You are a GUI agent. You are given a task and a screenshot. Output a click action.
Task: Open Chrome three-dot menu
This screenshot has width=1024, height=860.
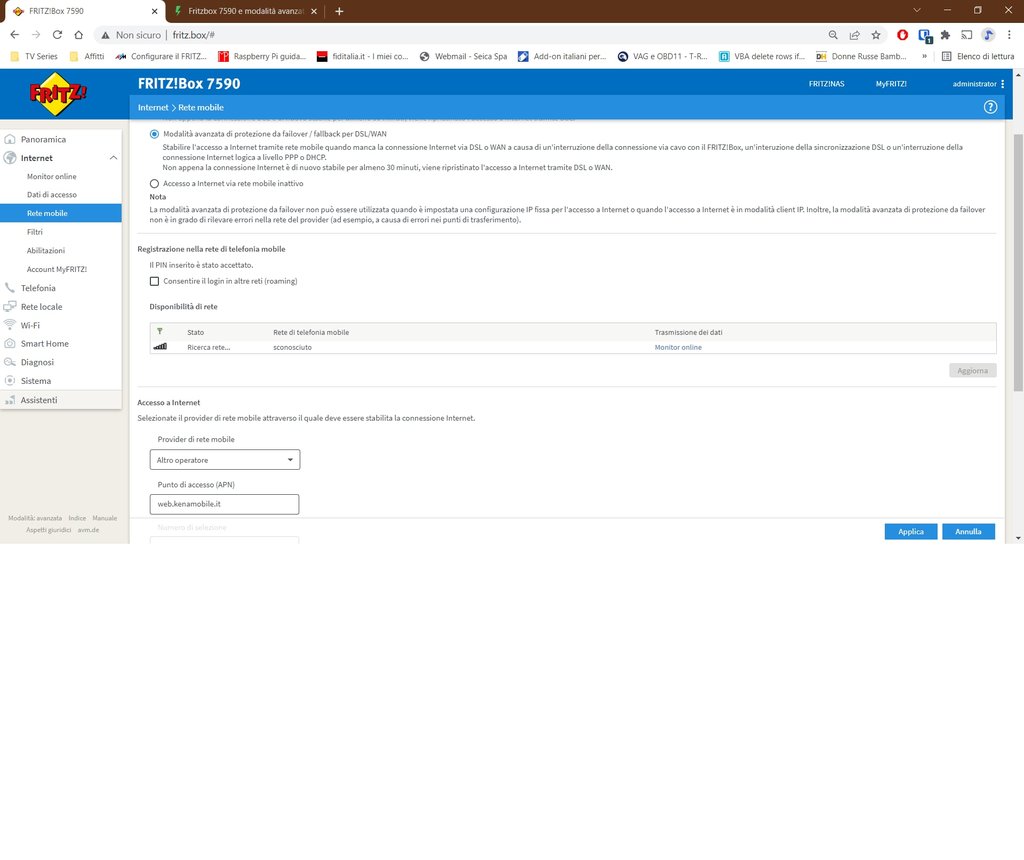coord(1009,35)
